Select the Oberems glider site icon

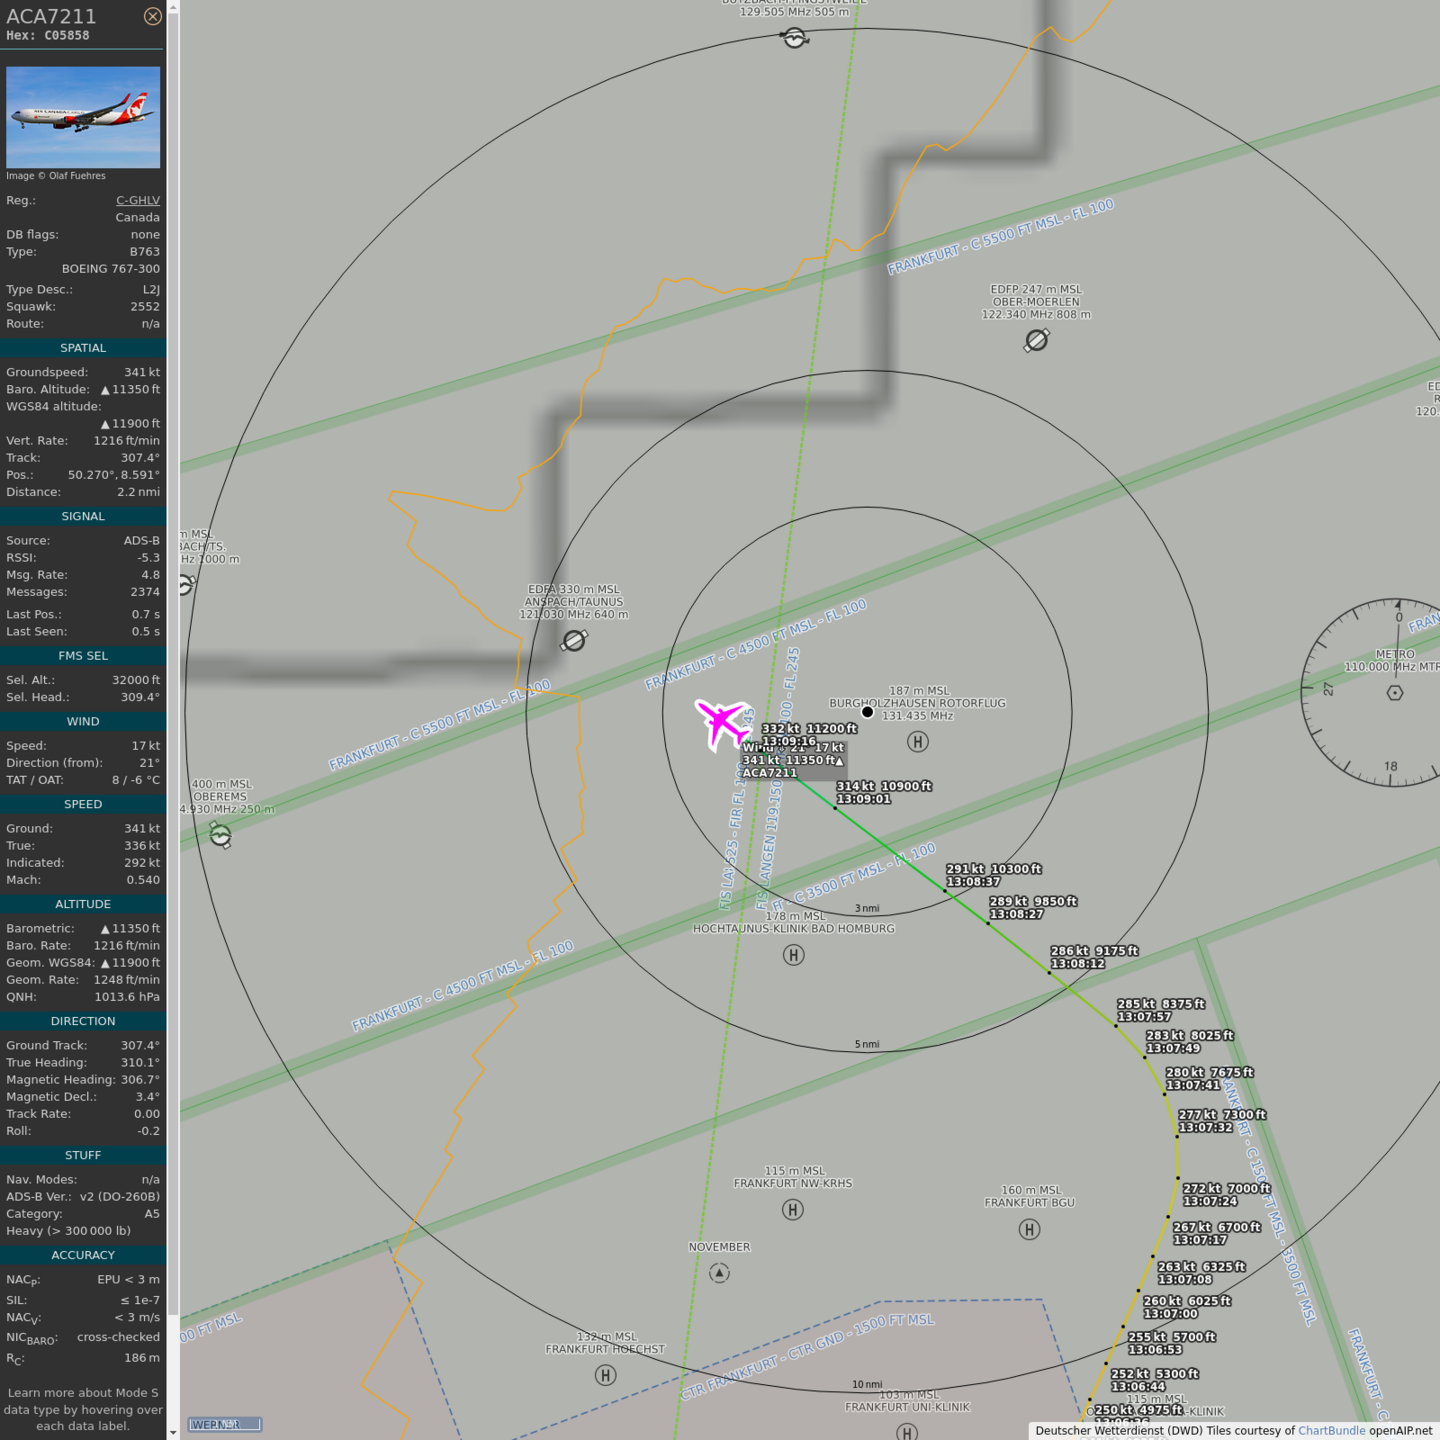point(221,835)
